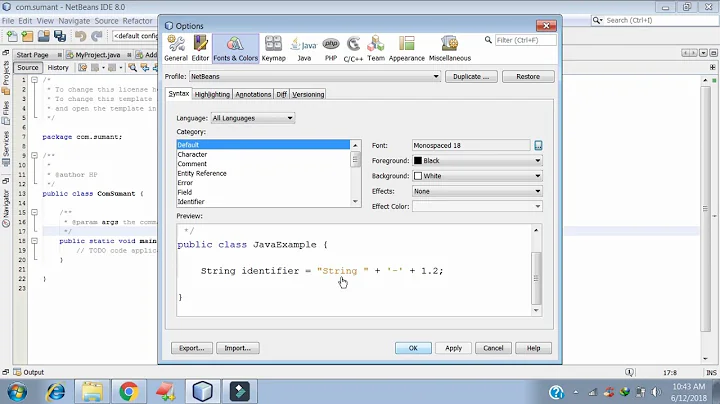The image size is (720, 404).
Task: Click the New File toolbar icon
Action: [x=11, y=36]
